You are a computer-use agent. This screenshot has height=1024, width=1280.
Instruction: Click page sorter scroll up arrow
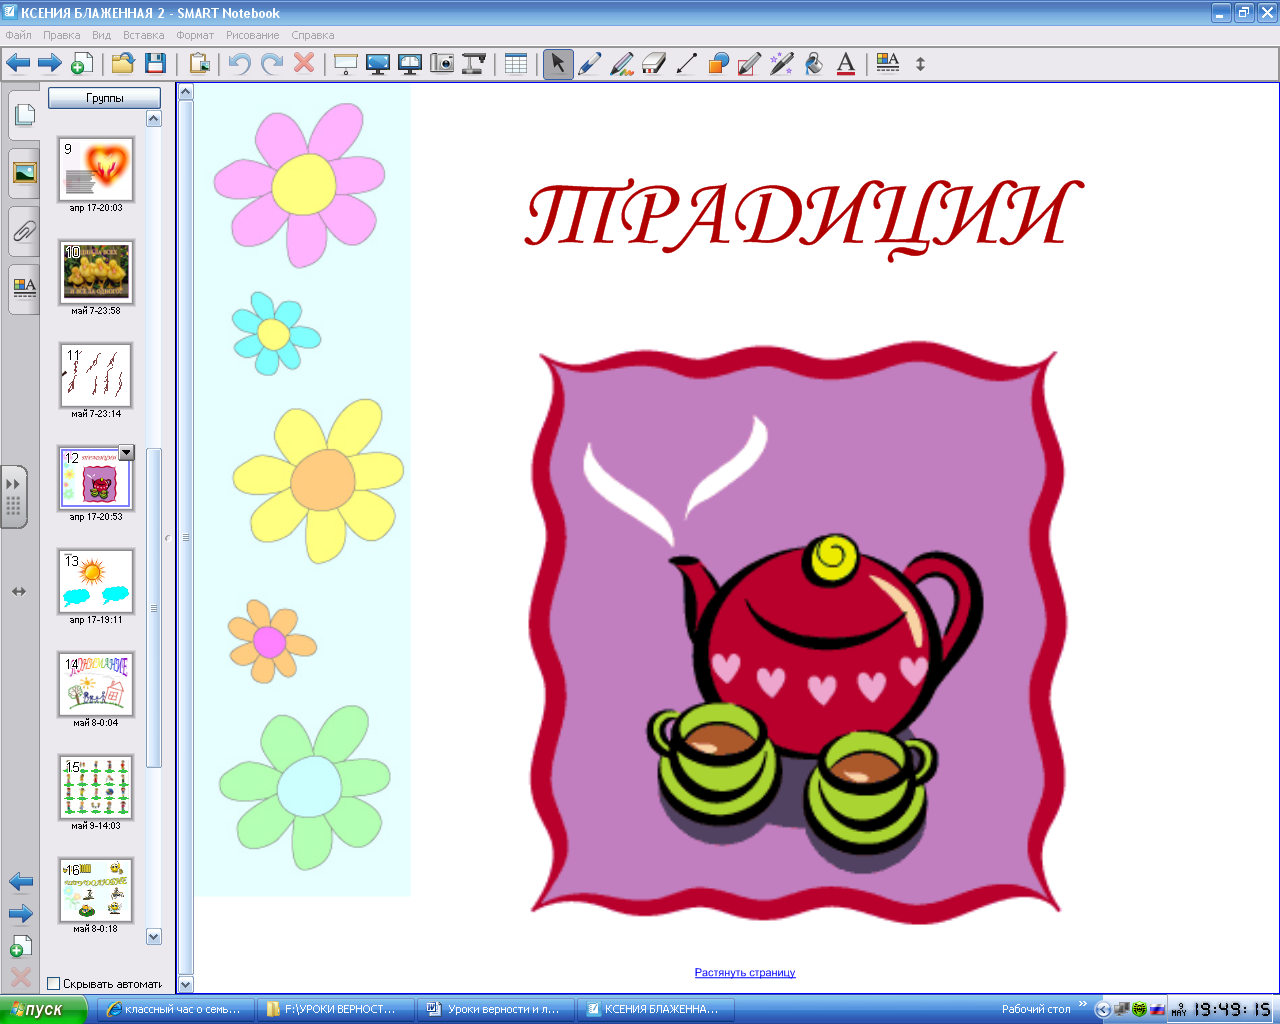[x=154, y=119]
